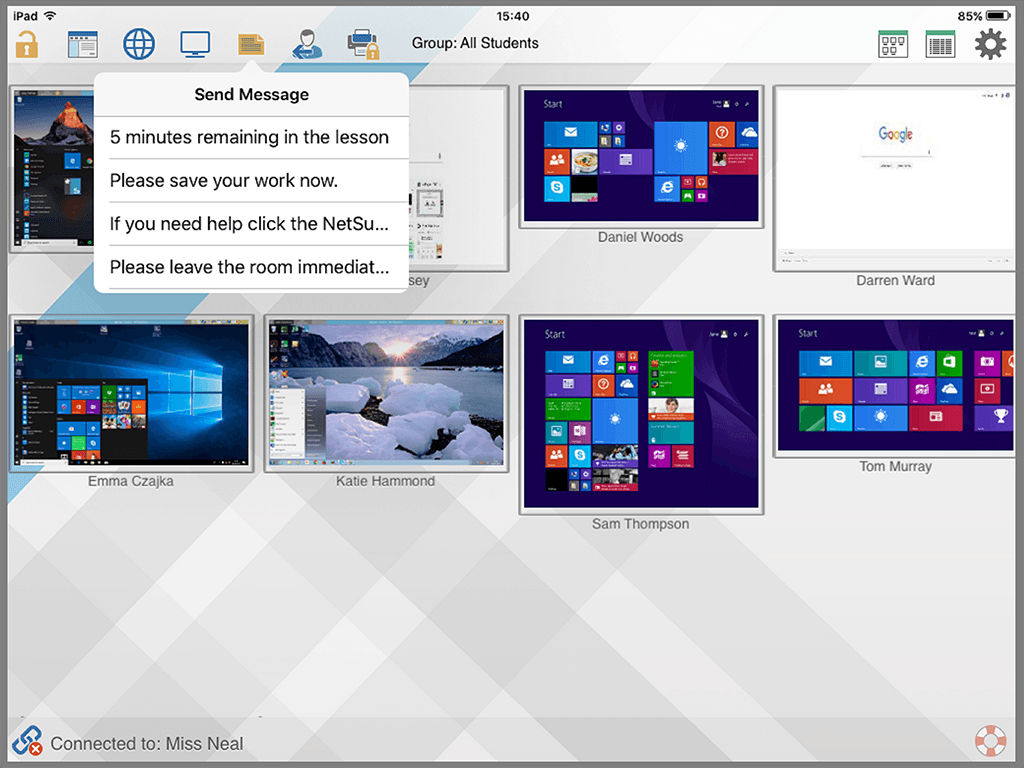
Task: Click the Group: All Students label
Action: click(475, 44)
